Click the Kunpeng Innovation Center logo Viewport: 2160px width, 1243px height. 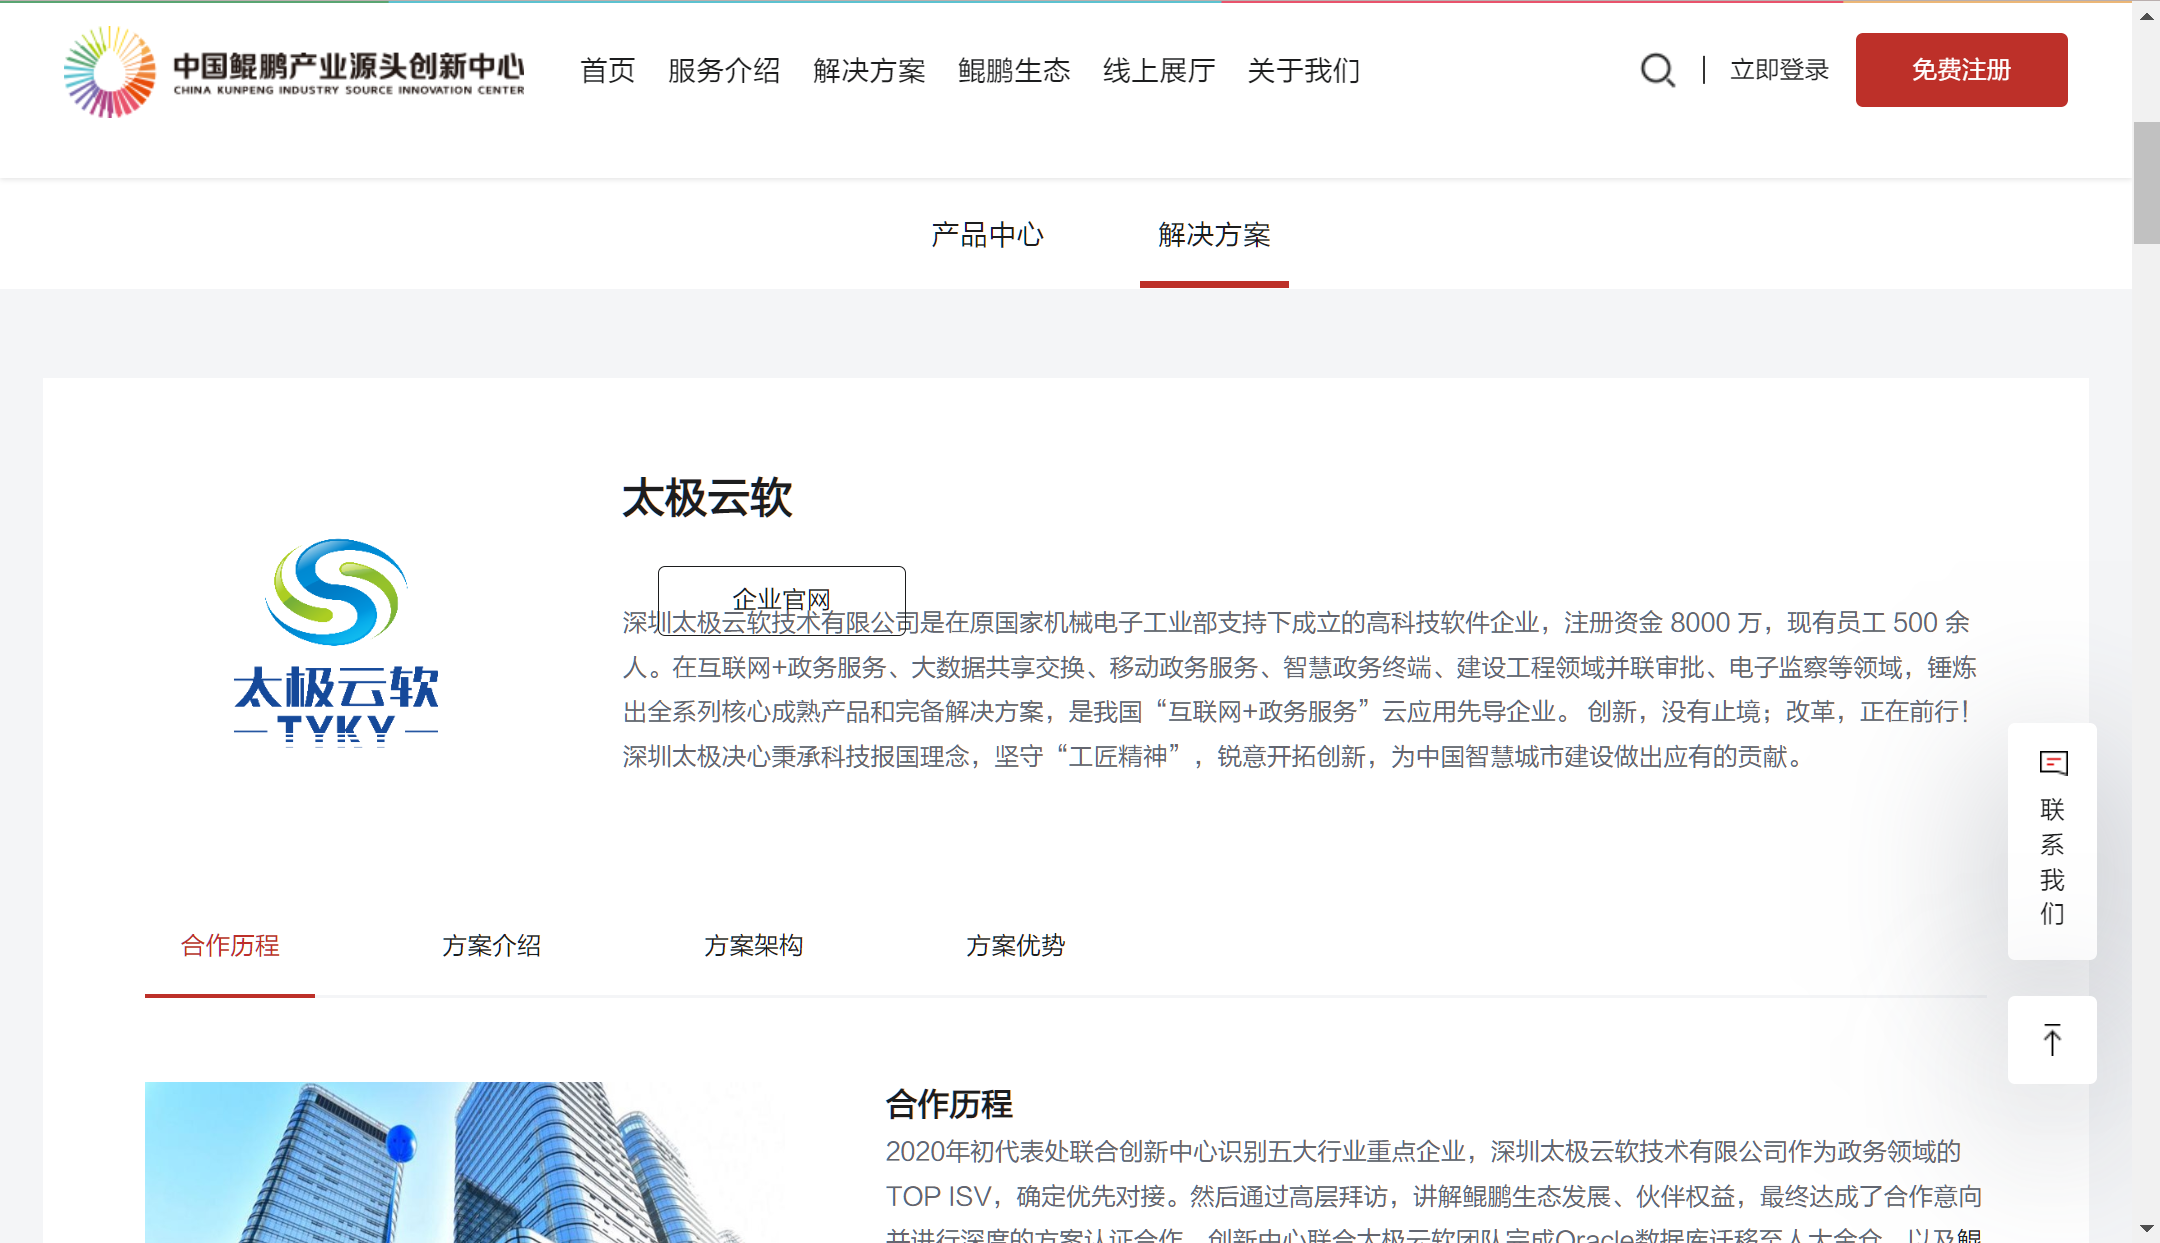294,71
